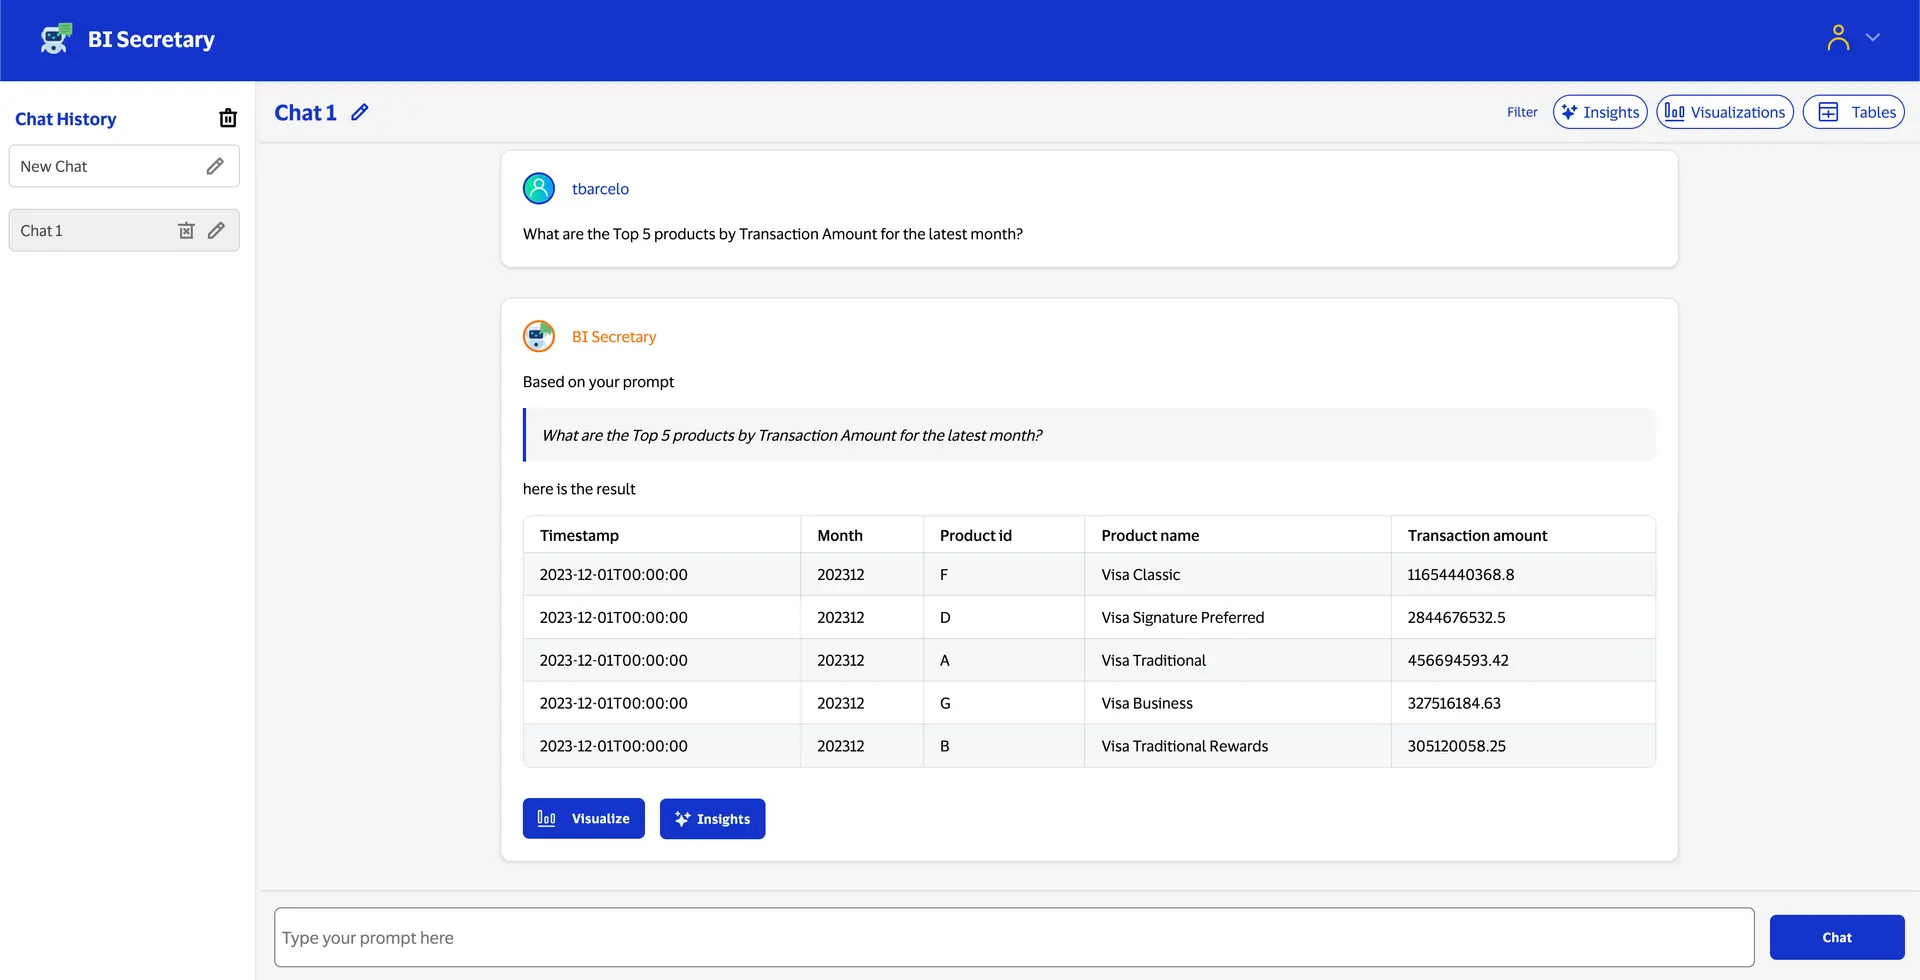
Task: Click the amount 327516184.63
Action: (1454, 703)
